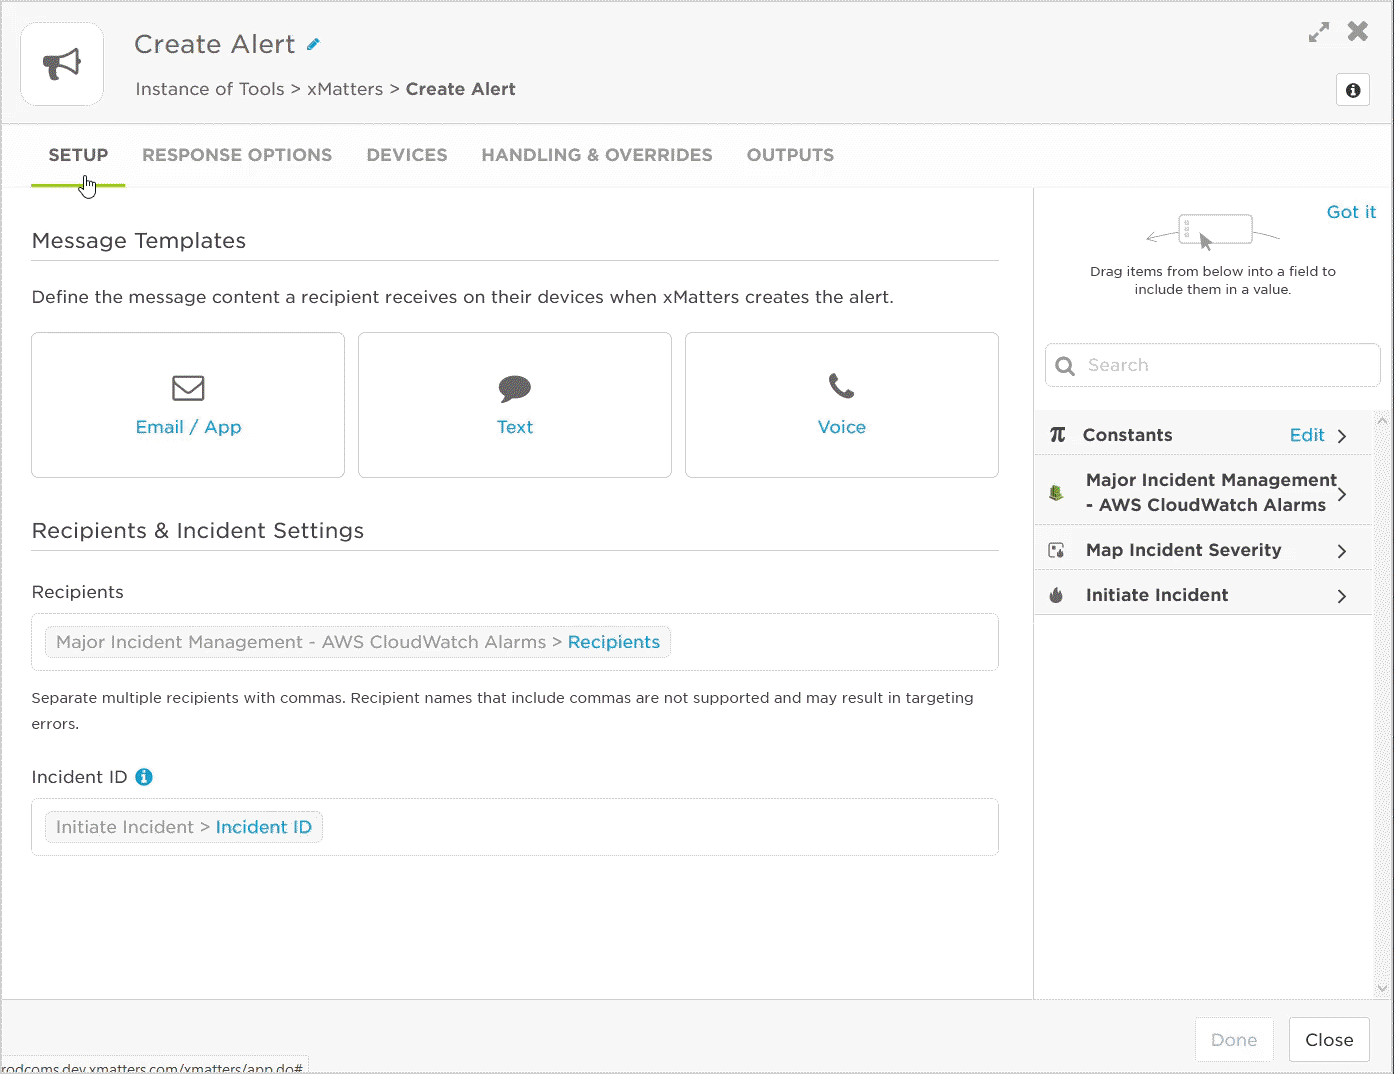Select the Recipients variable token

358,642
